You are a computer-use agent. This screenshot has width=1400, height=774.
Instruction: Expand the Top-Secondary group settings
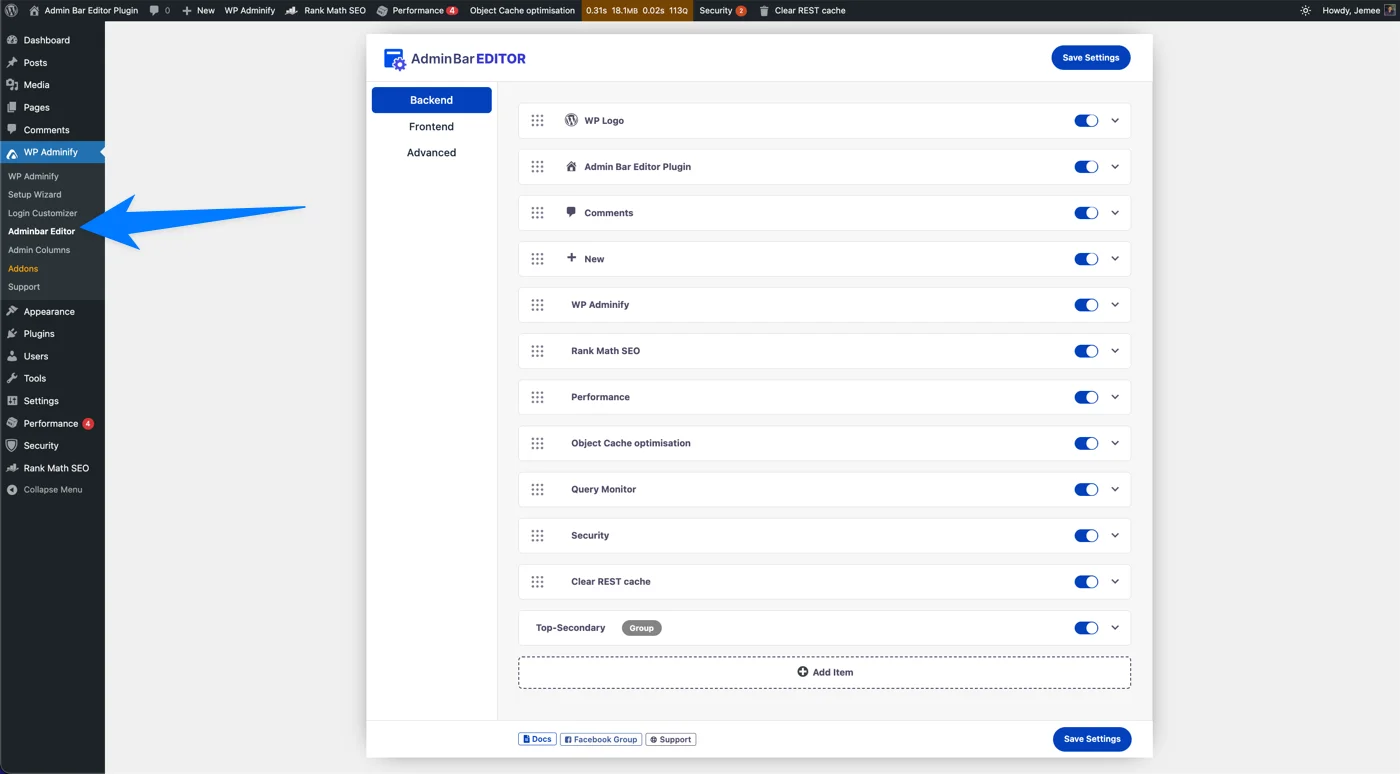tap(1114, 627)
